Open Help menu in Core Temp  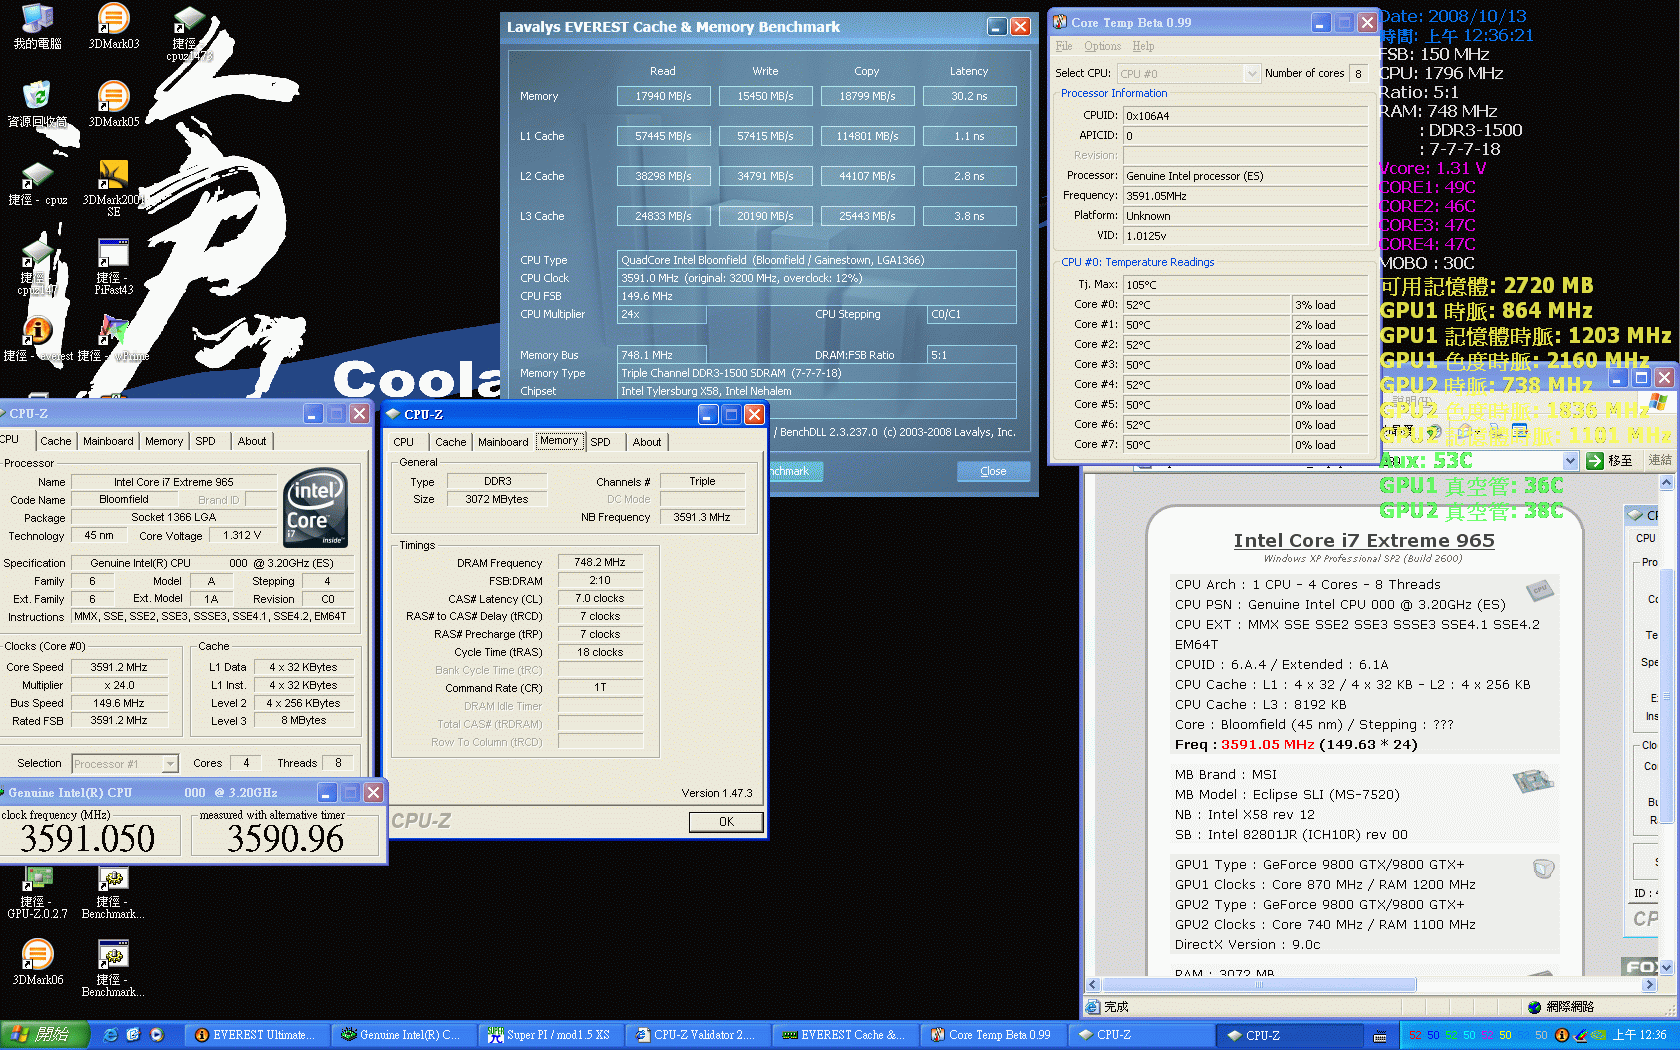(1143, 46)
